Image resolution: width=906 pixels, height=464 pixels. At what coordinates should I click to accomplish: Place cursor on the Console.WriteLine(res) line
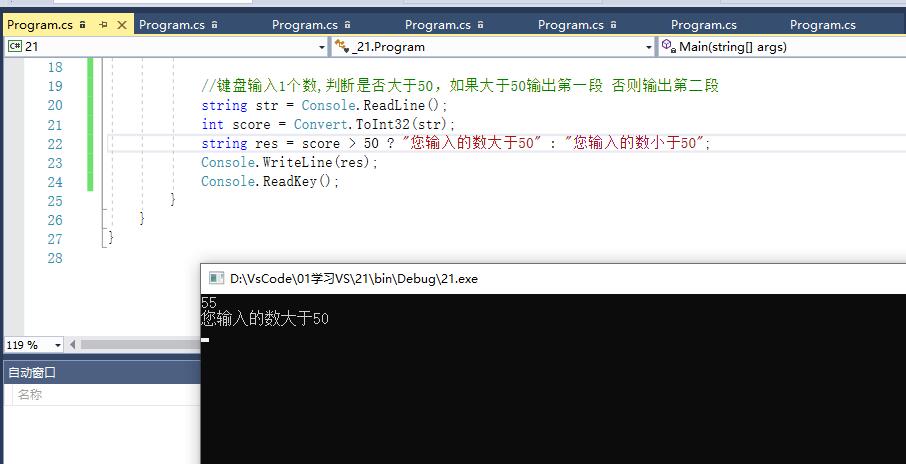[x=290, y=163]
